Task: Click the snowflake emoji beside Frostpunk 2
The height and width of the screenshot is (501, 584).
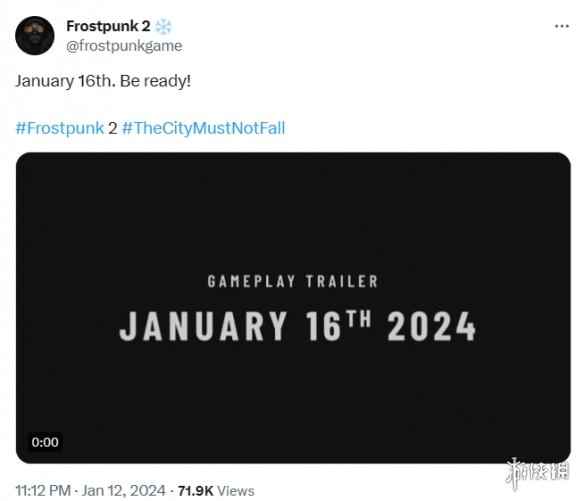Action: [163, 26]
